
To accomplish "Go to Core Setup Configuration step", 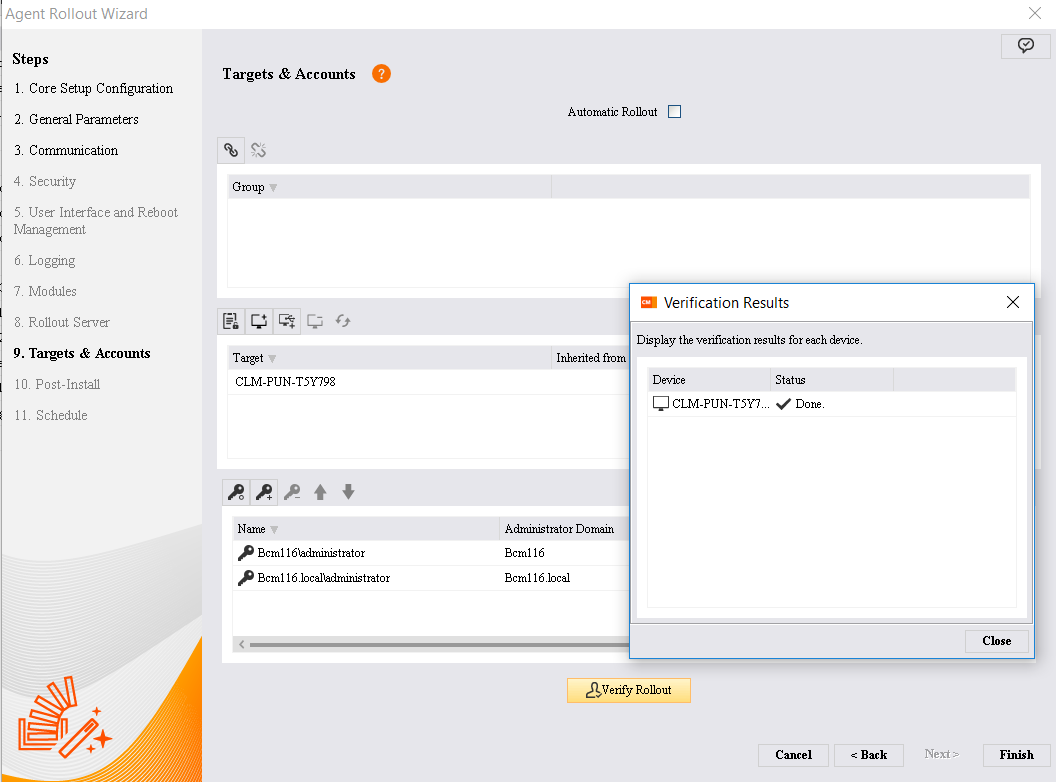I will (100, 88).
